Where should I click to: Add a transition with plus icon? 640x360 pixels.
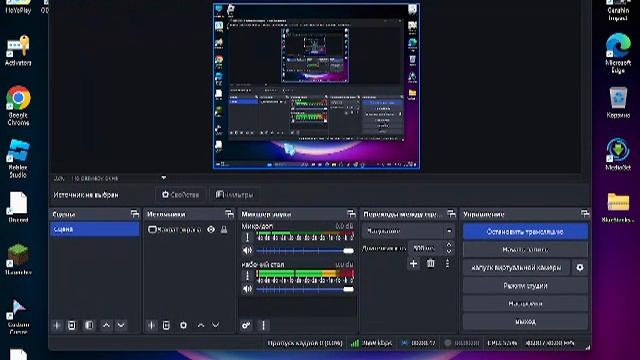point(413,264)
